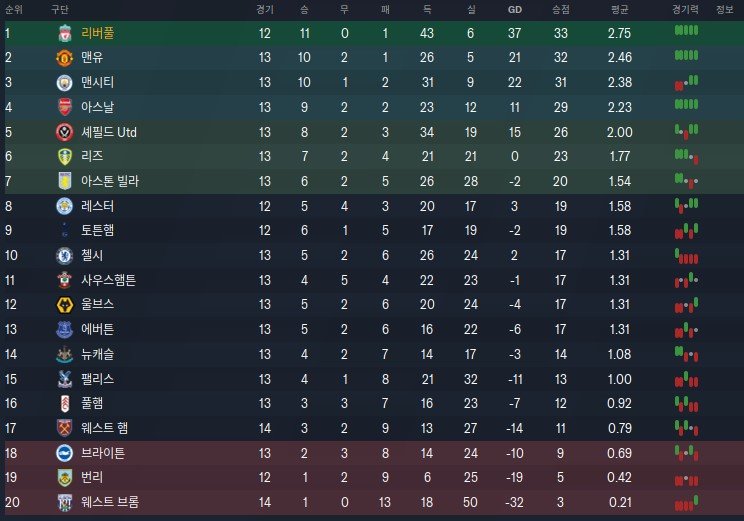Screen dimensions: 744x521
Task: Click the Wolves club crest icon
Action: click(65, 304)
